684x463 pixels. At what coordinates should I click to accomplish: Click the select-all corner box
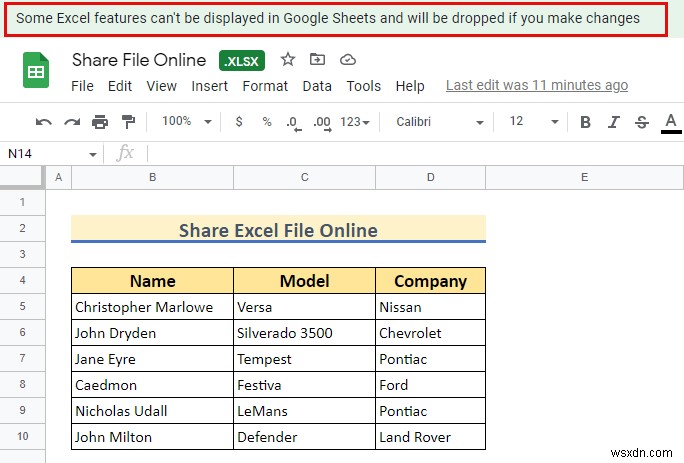(22, 177)
